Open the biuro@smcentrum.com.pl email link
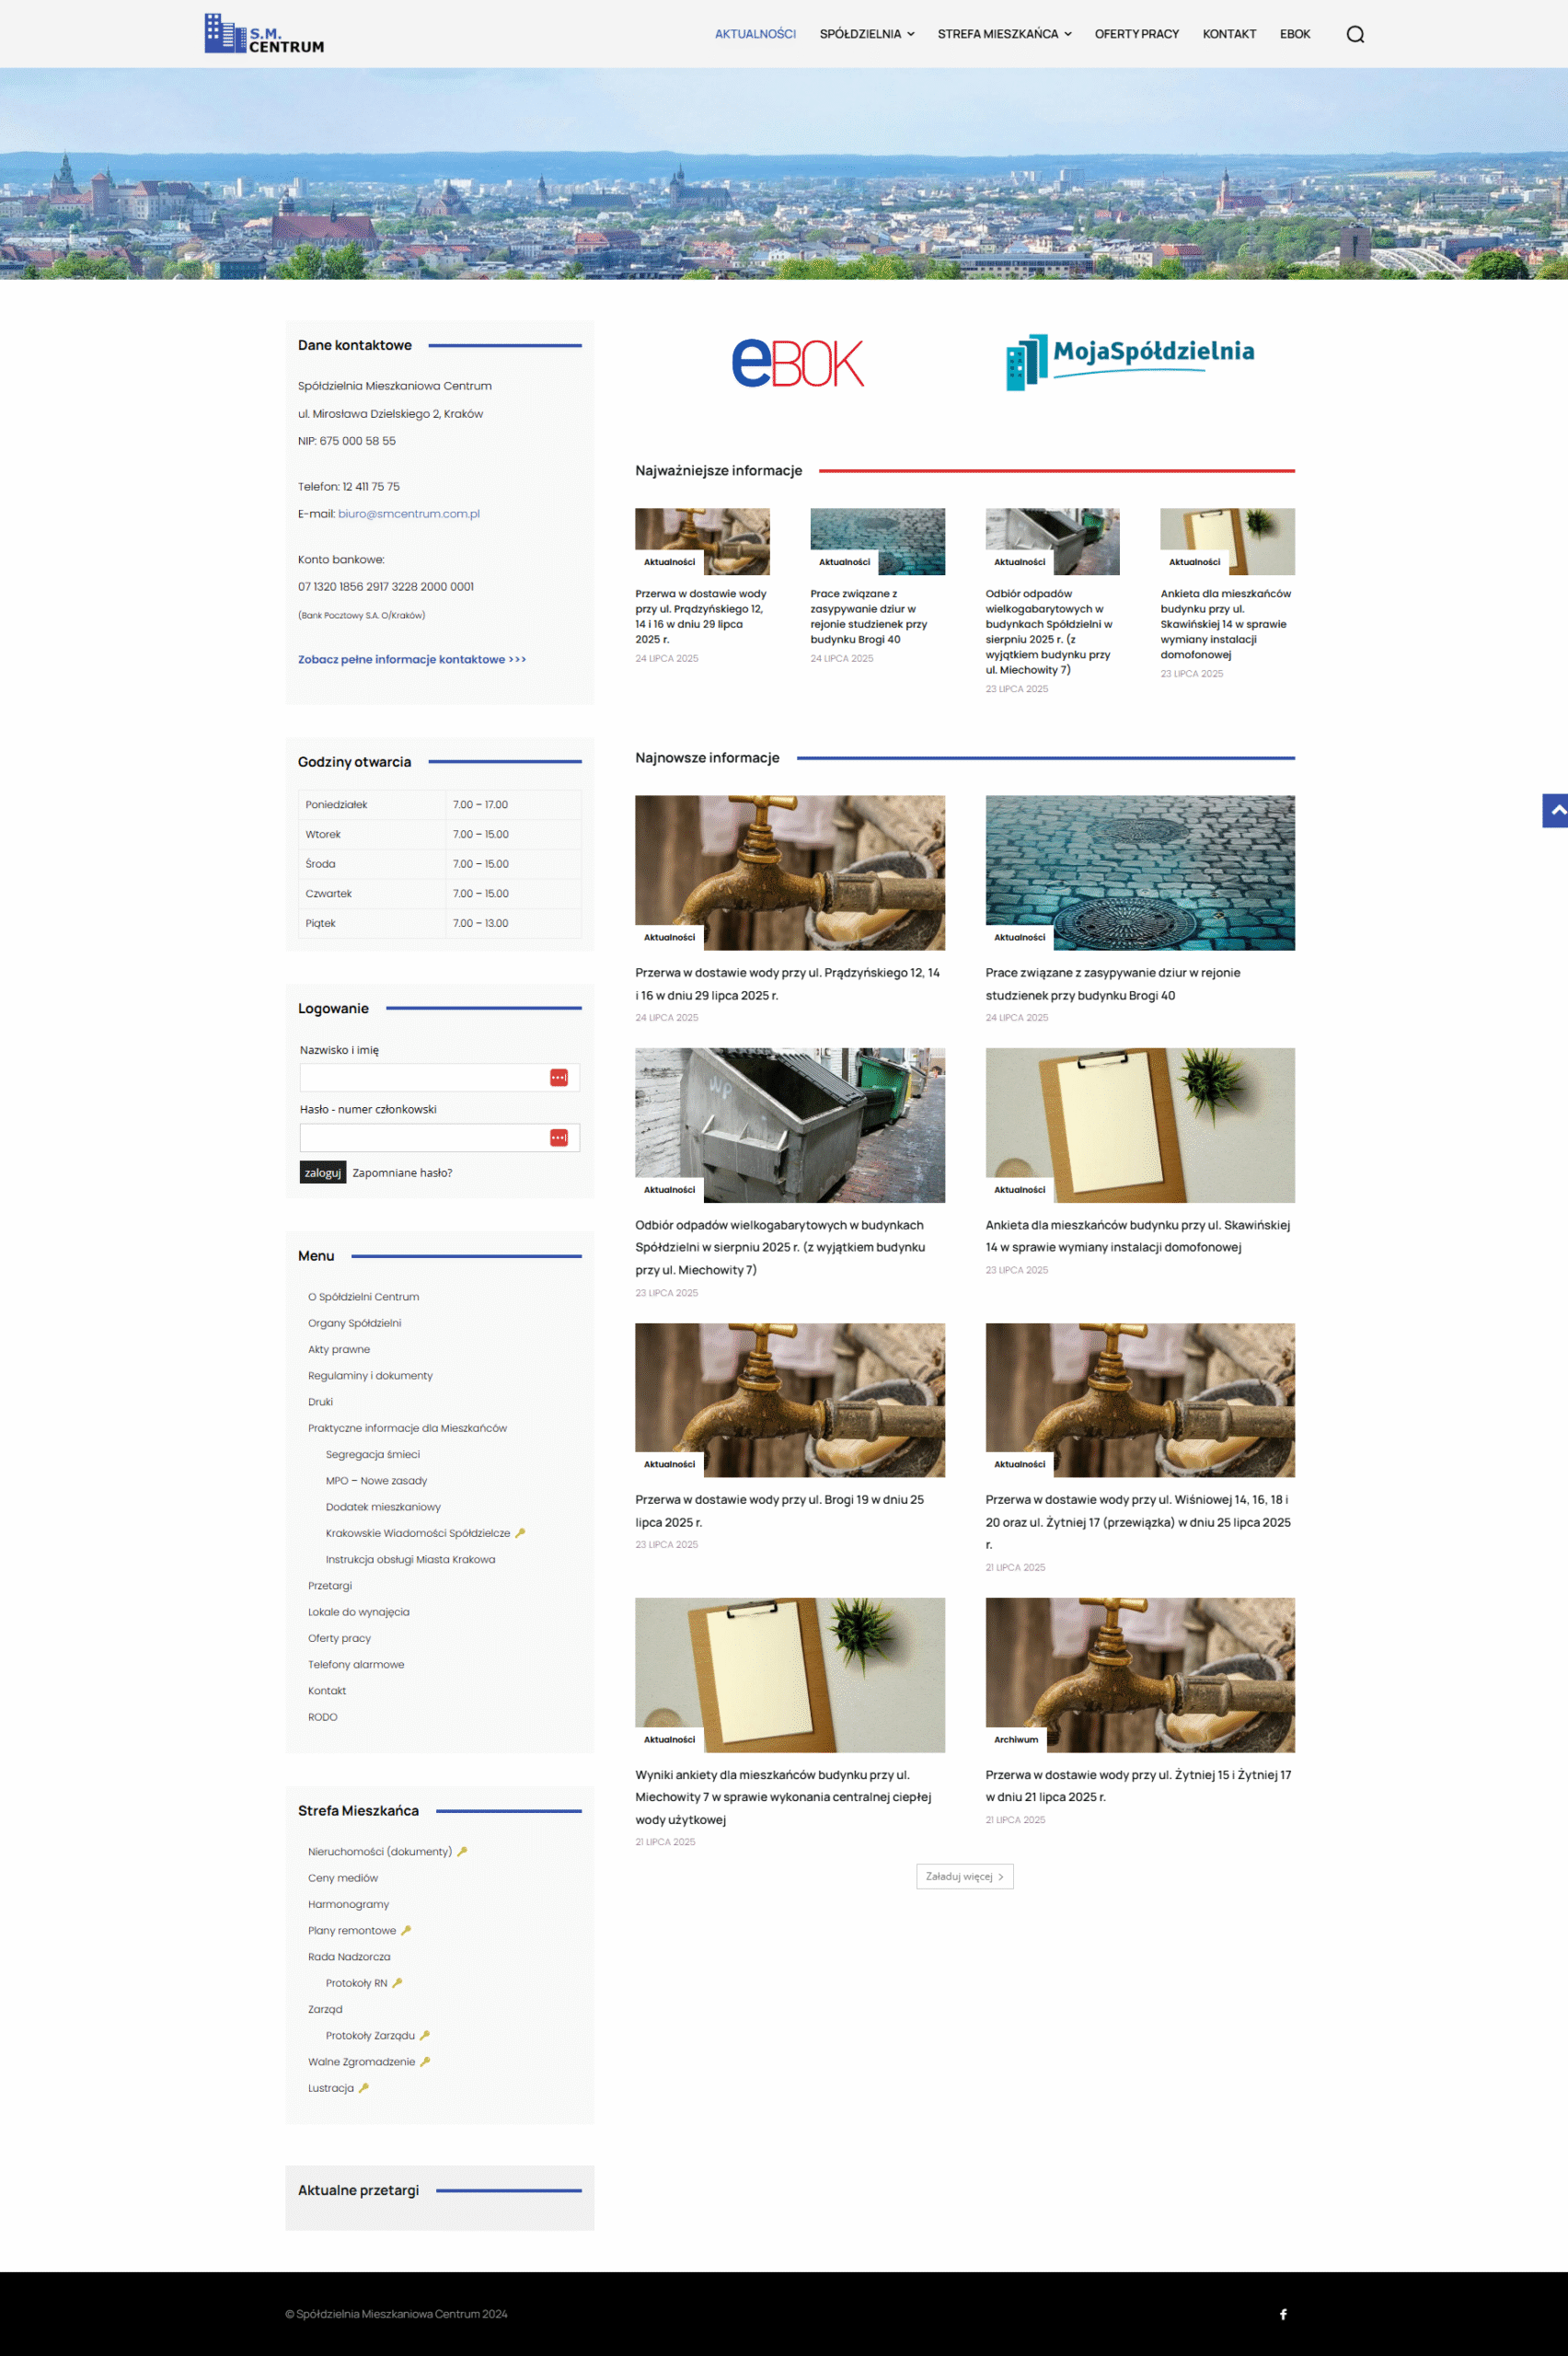The image size is (1568, 2356). click(408, 514)
